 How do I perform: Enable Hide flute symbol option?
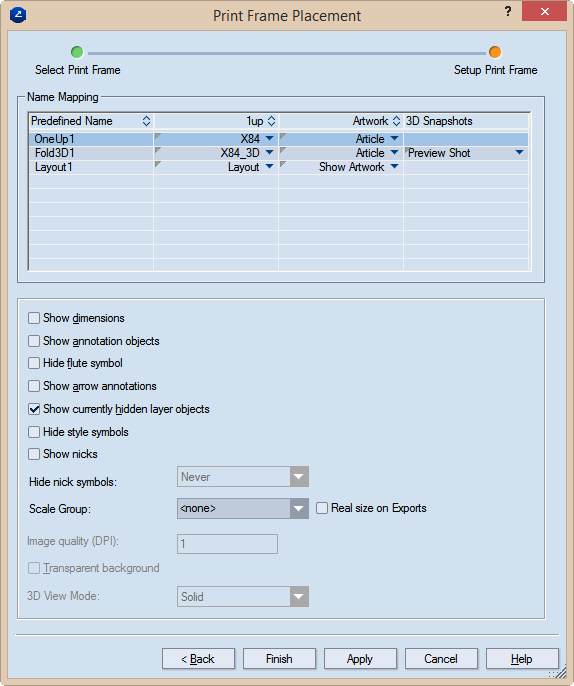34,363
